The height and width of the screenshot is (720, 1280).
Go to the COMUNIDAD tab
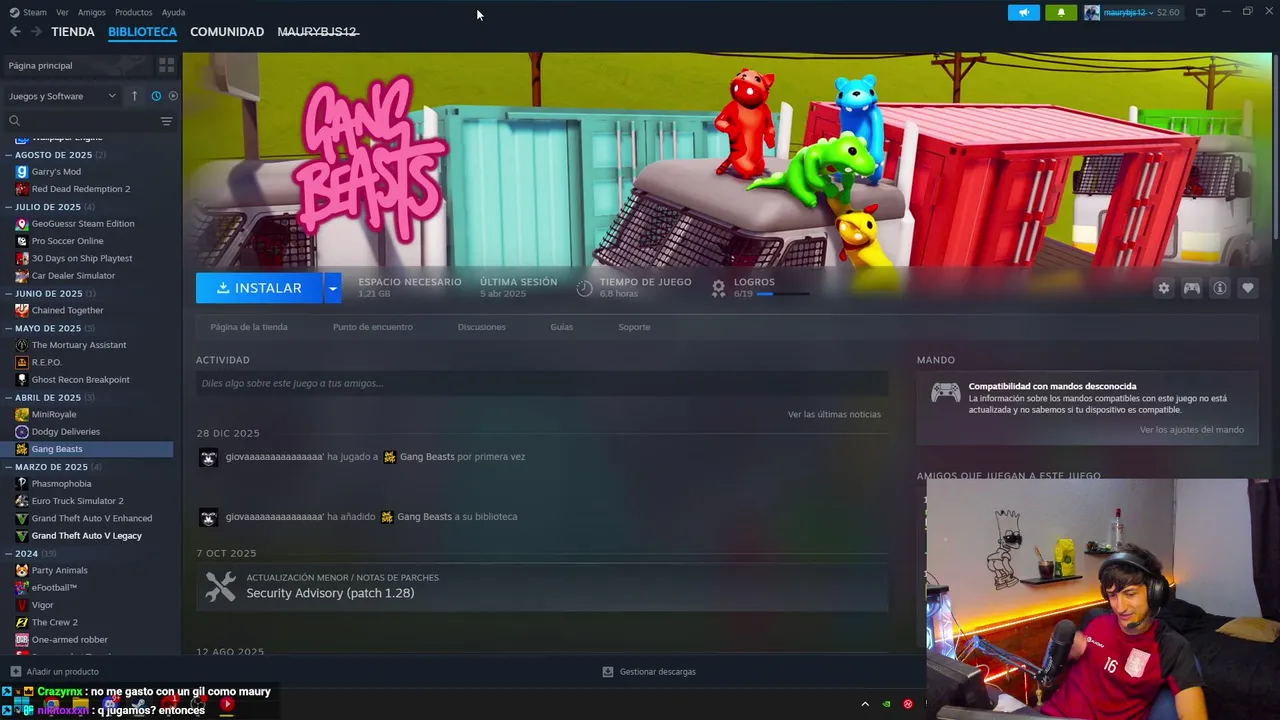coord(227,32)
